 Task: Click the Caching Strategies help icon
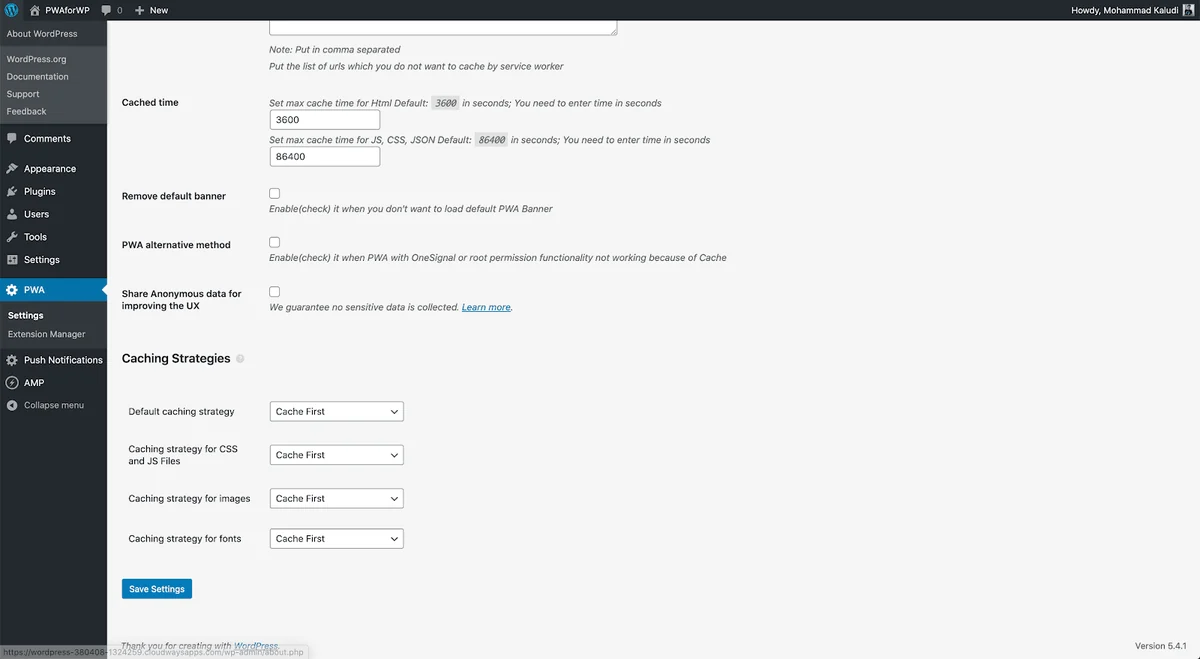240,359
